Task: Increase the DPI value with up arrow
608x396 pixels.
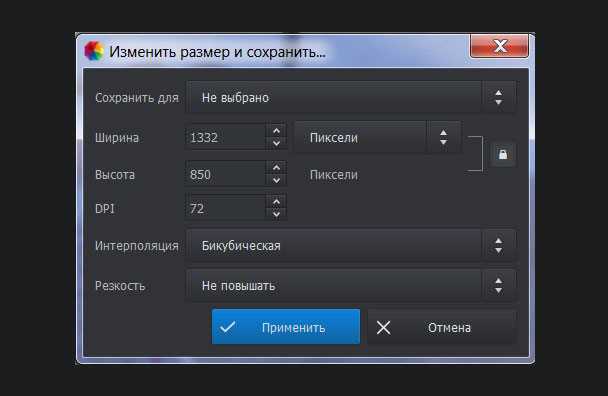Action: (x=276, y=202)
